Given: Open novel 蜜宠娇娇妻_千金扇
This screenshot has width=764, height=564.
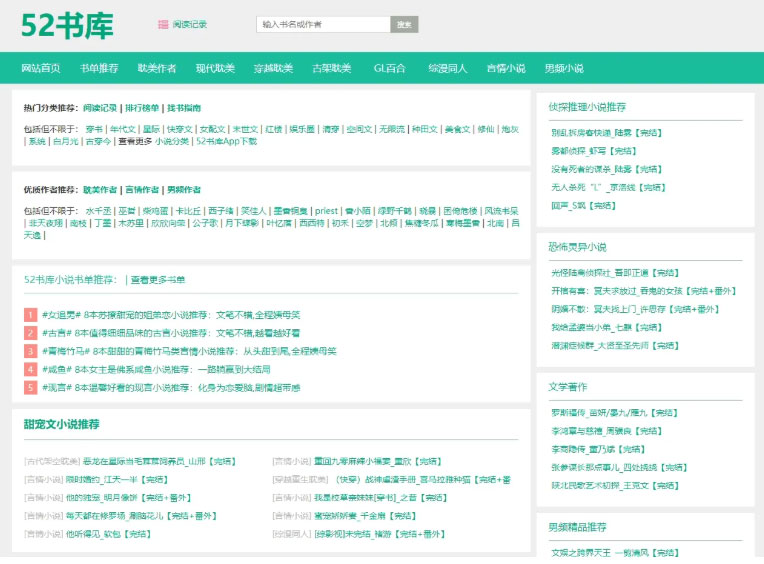Looking at the screenshot, I should 365,516.
